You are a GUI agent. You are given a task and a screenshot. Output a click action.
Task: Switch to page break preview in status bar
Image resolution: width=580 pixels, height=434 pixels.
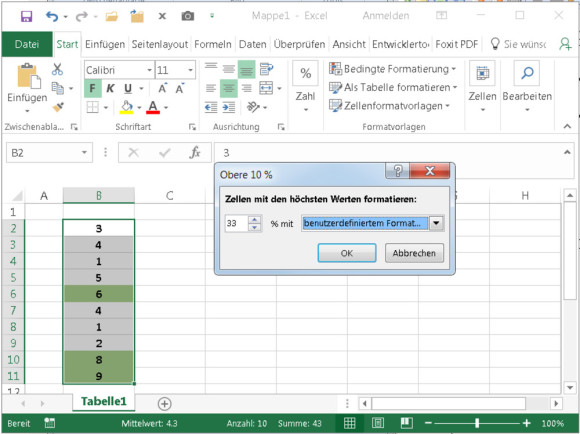tap(406, 423)
